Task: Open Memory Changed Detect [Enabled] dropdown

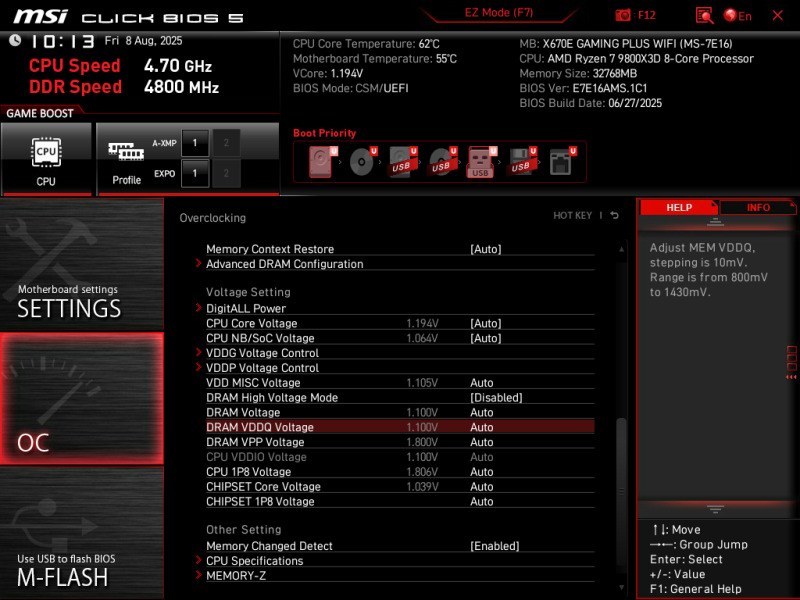Action: point(494,546)
